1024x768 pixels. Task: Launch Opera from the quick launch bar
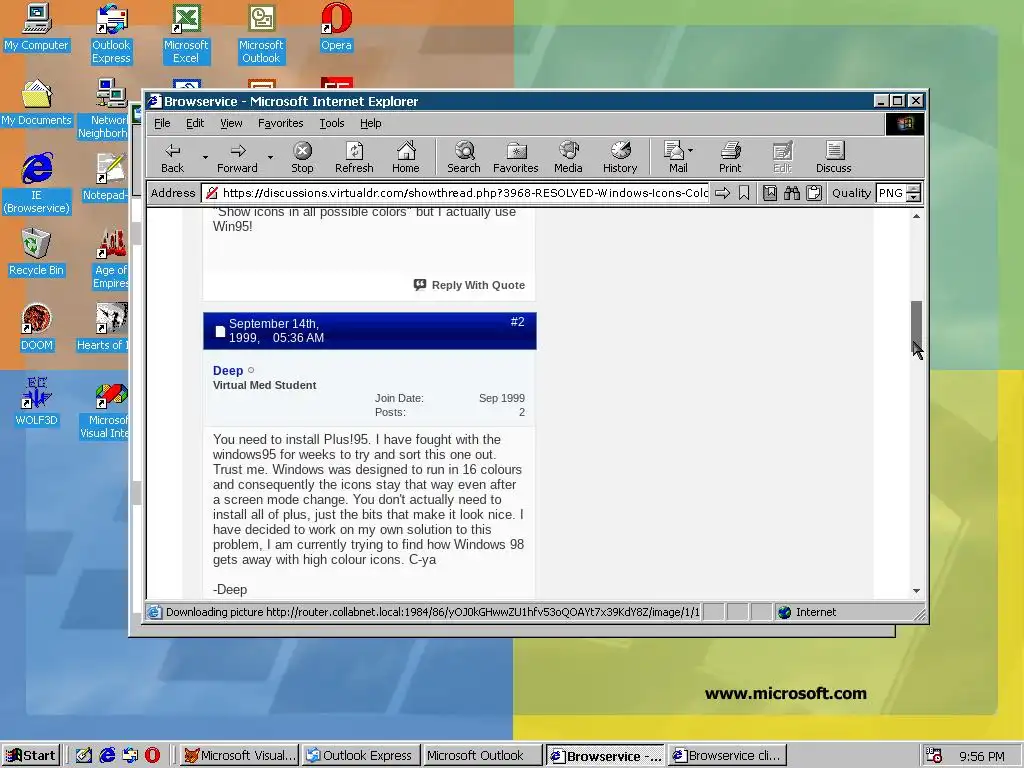click(x=152, y=756)
